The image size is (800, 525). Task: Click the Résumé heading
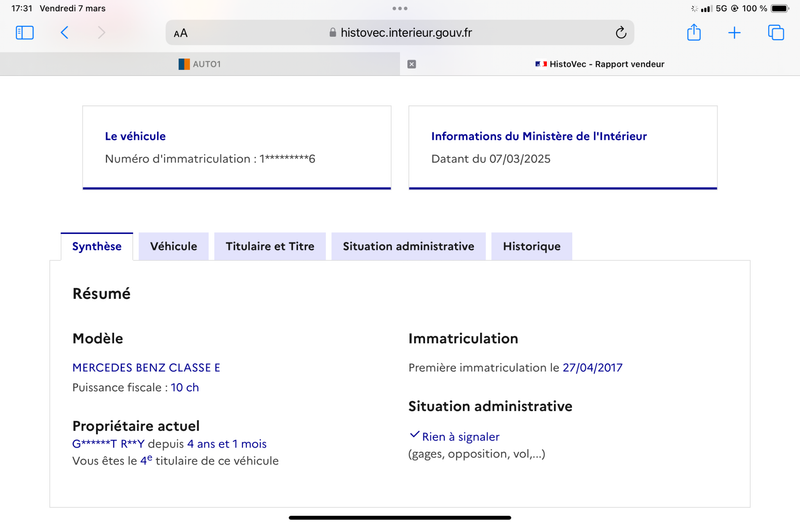(x=102, y=294)
